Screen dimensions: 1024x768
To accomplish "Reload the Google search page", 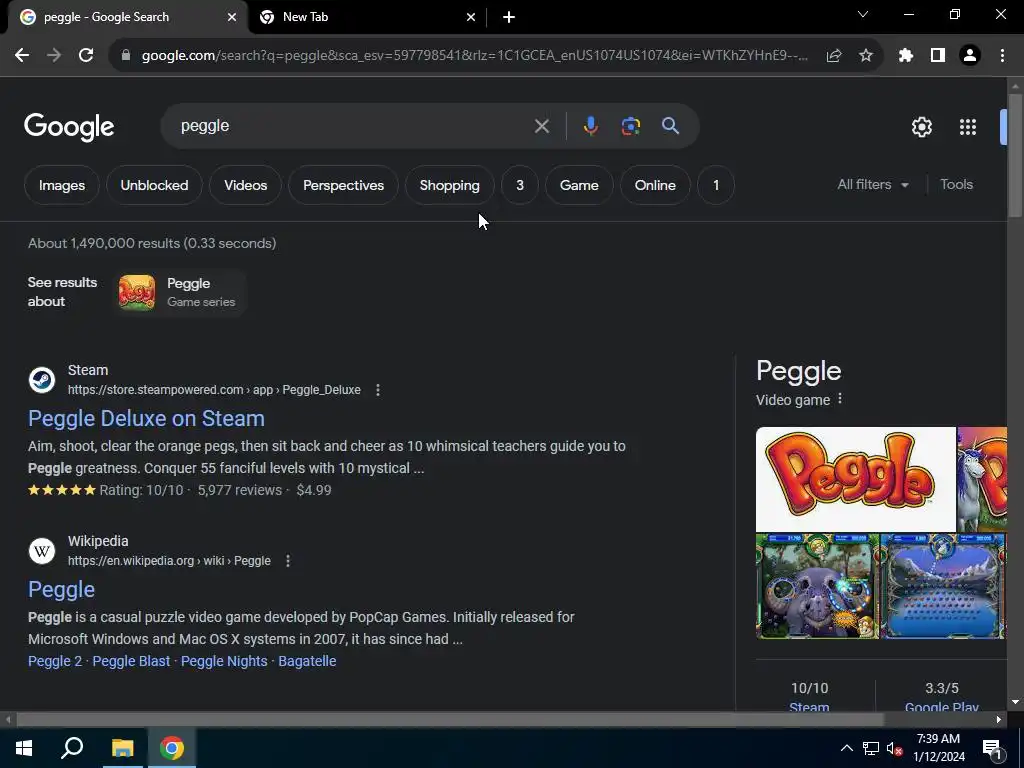I will click(x=86, y=56).
